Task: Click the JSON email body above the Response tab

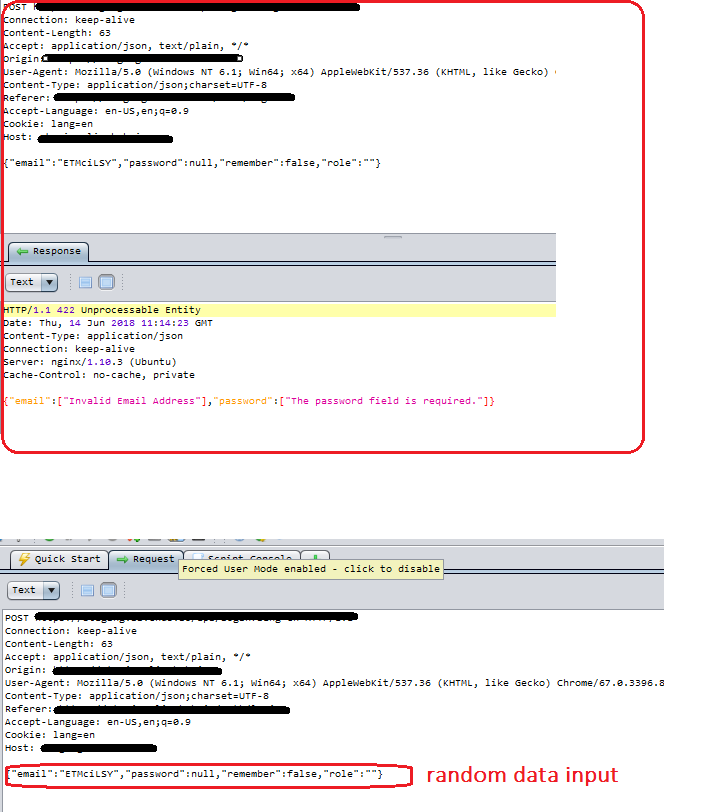Action: pos(192,163)
